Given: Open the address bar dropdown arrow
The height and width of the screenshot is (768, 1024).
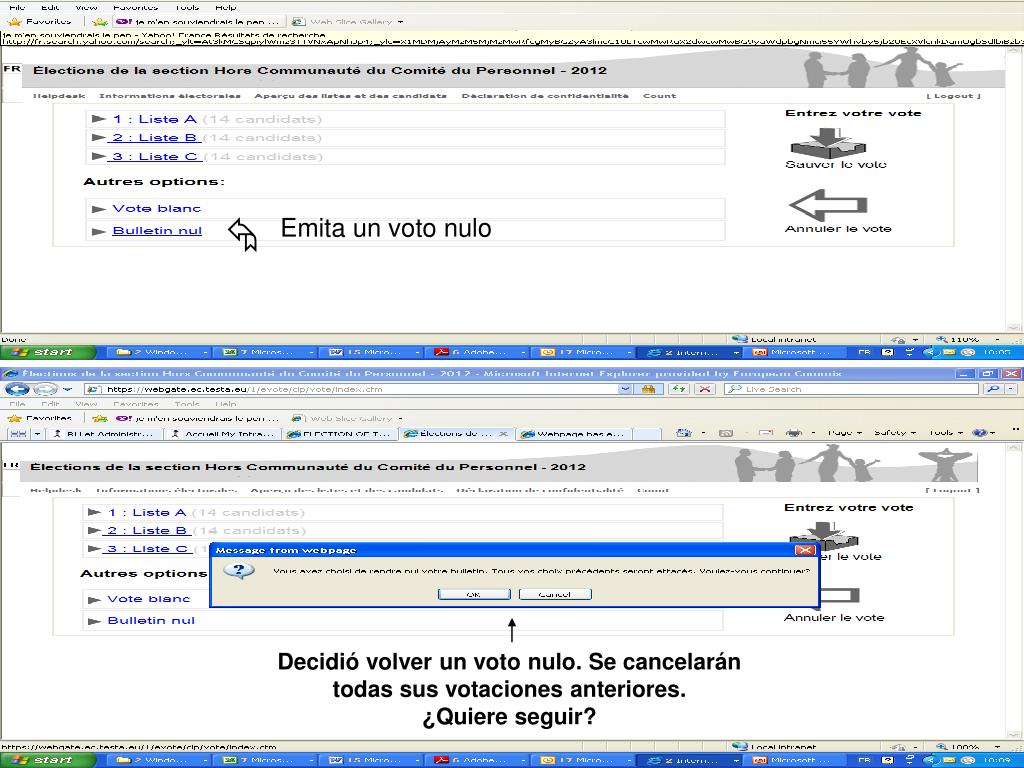Looking at the screenshot, I should click(626, 389).
